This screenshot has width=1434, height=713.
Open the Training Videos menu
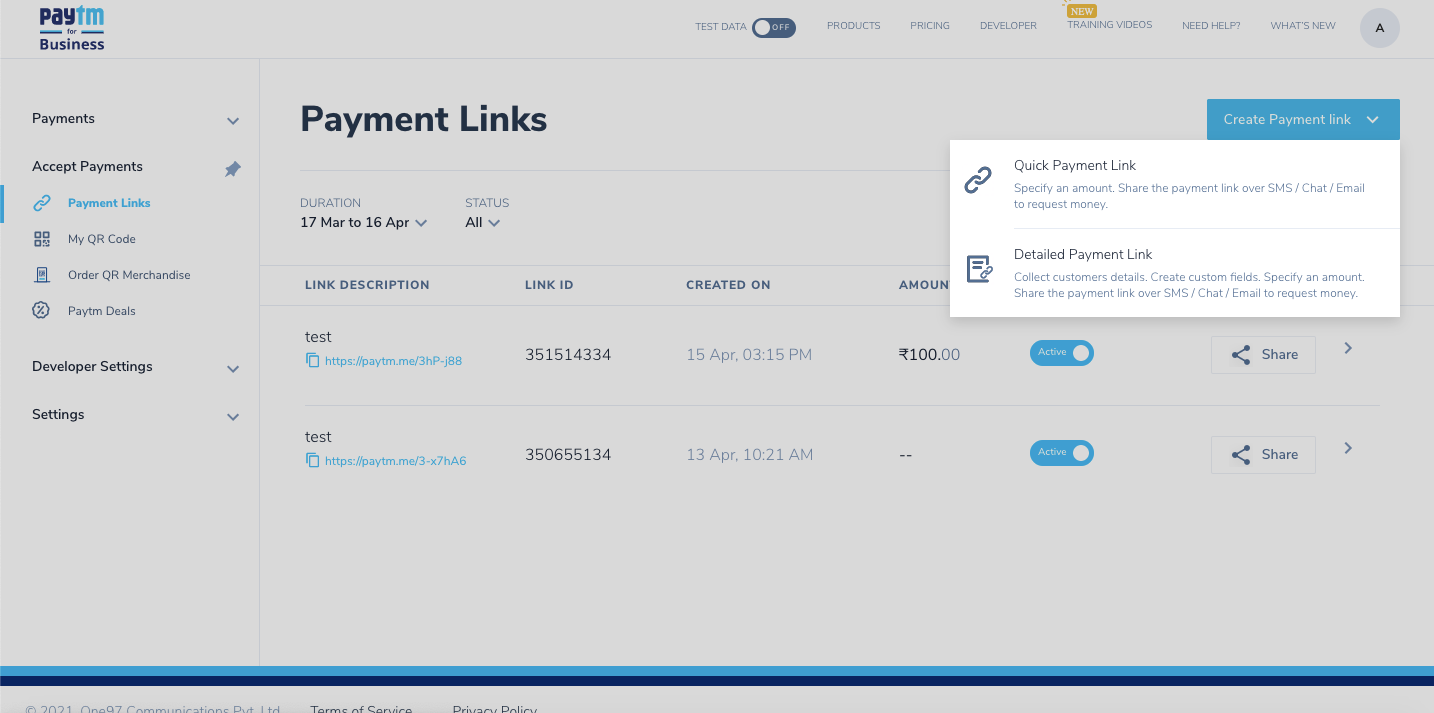(1108, 24)
